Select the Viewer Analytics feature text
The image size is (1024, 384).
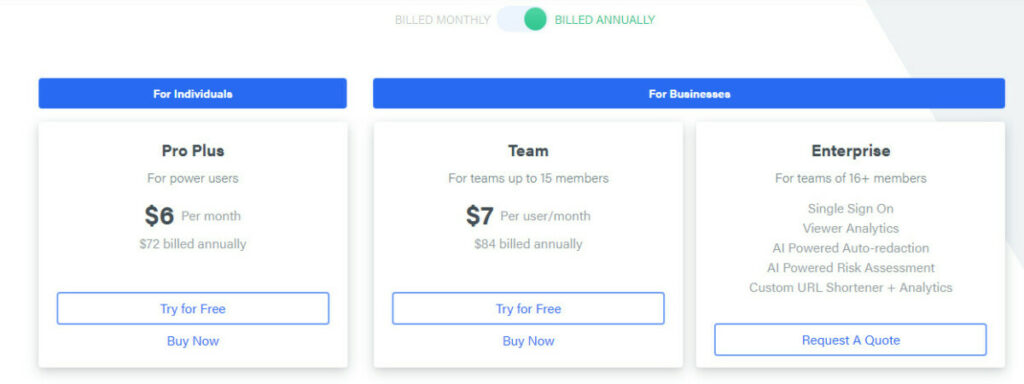[x=850, y=229]
